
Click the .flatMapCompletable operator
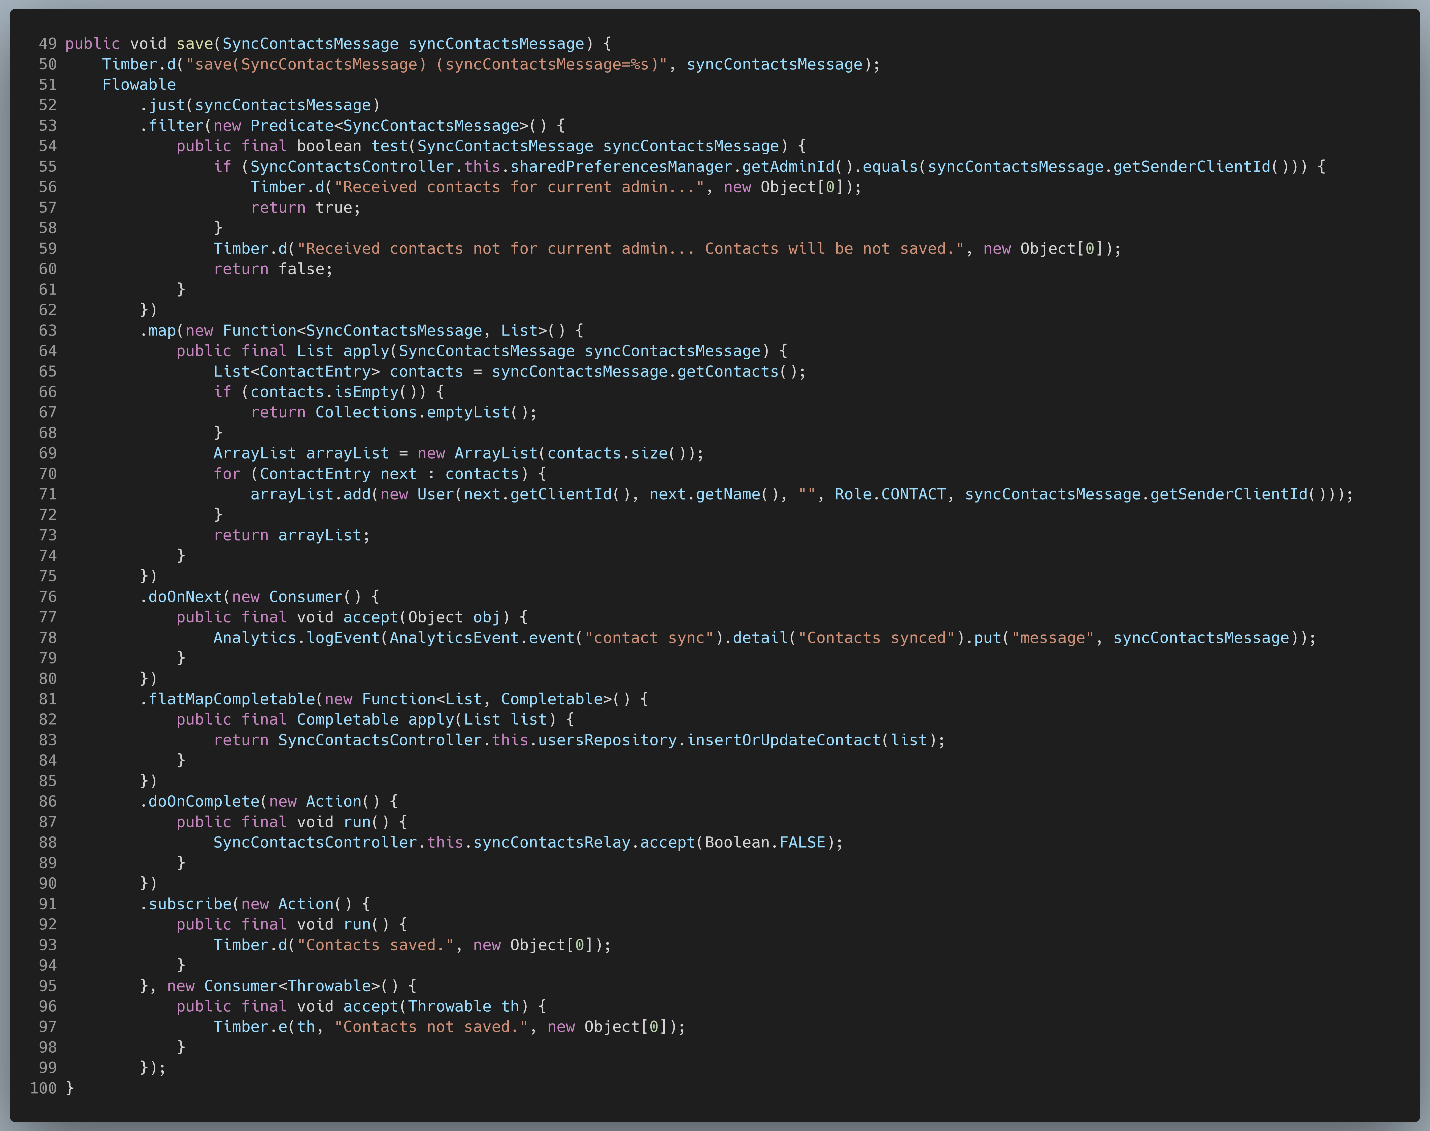click(231, 699)
